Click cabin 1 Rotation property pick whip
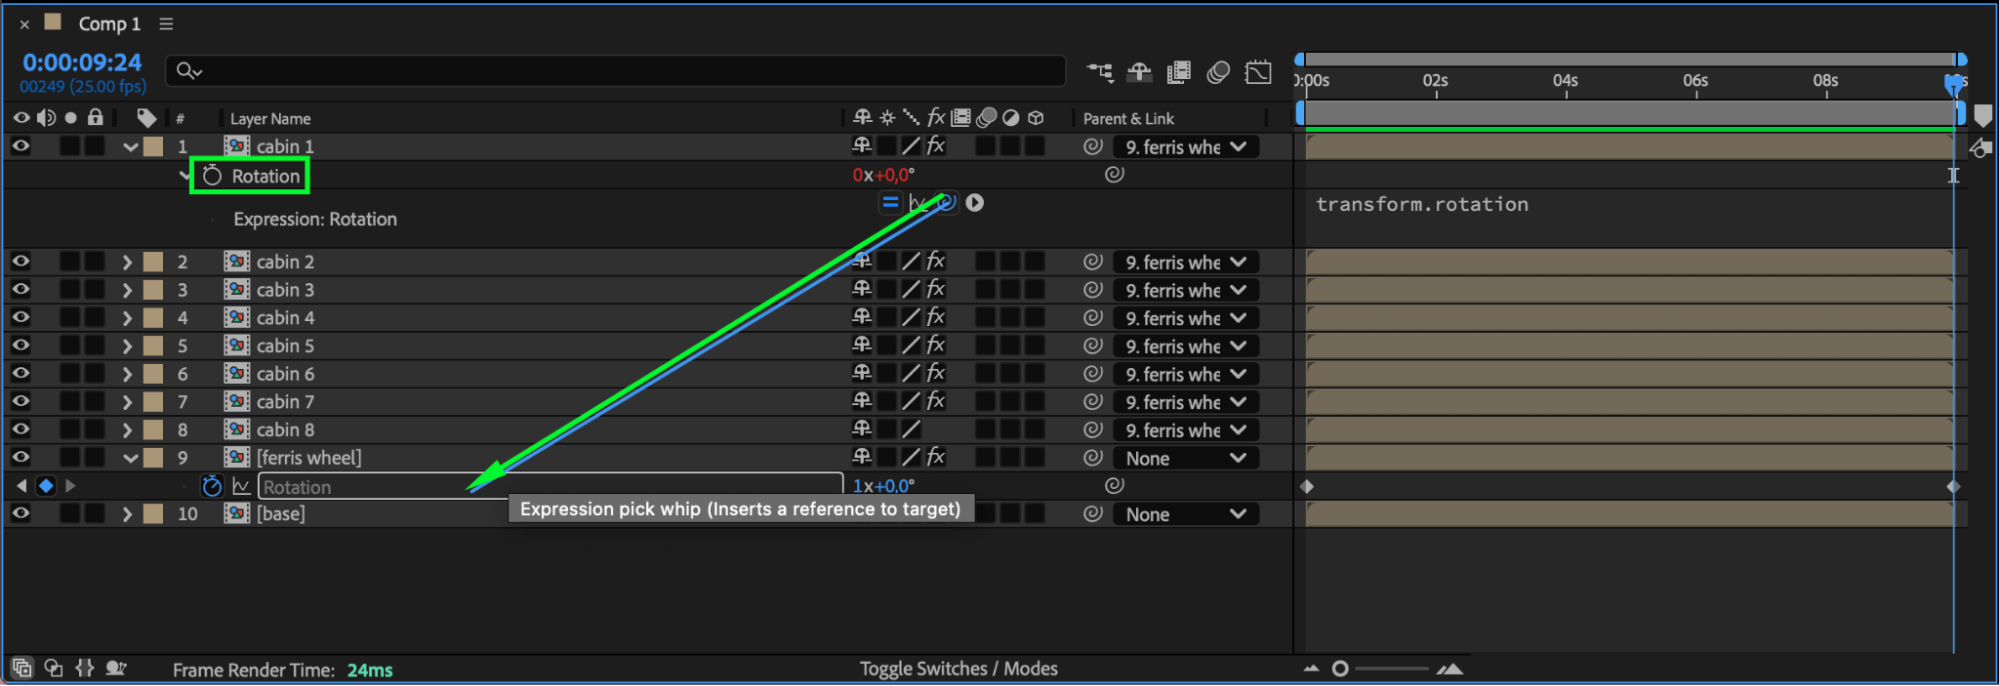The image size is (1999, 686). point(1114,174)
